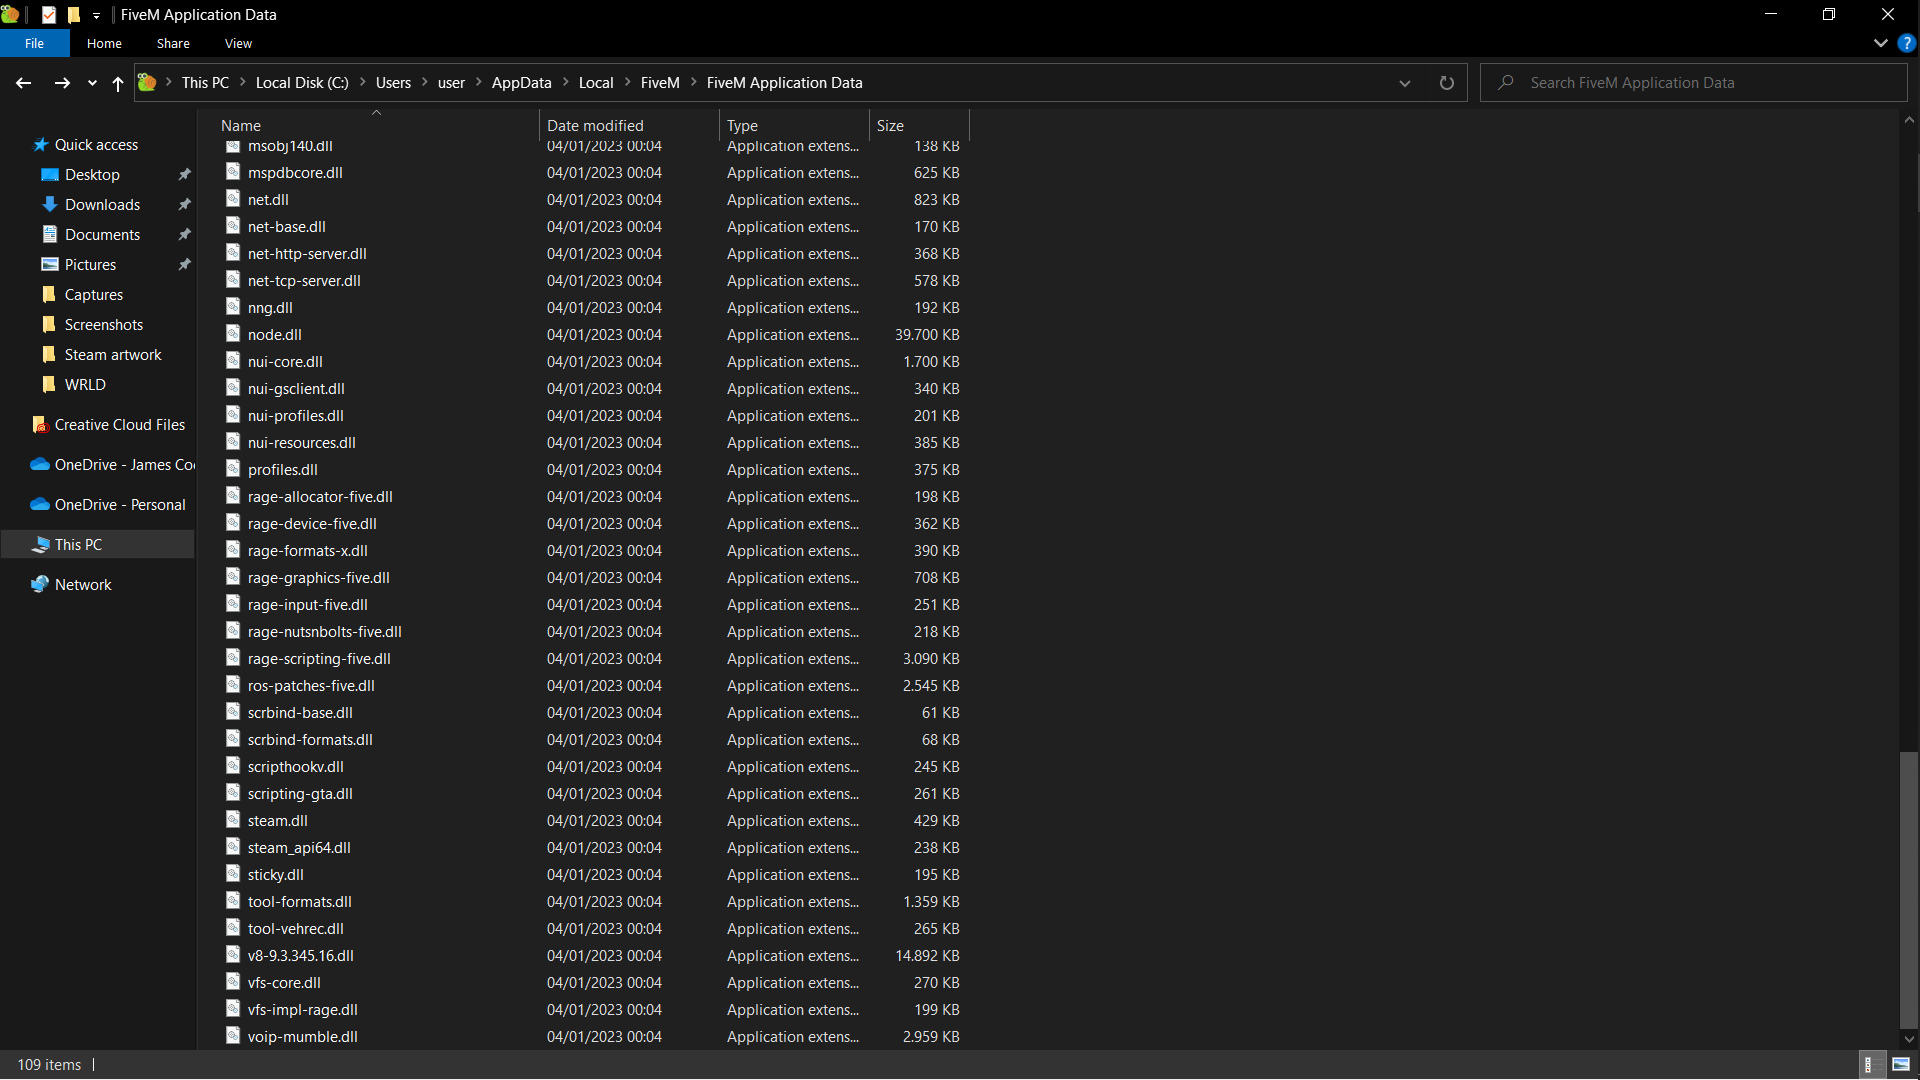Open the File menu
This screenshot has height=1080, width=1920.
coord(35,43)
